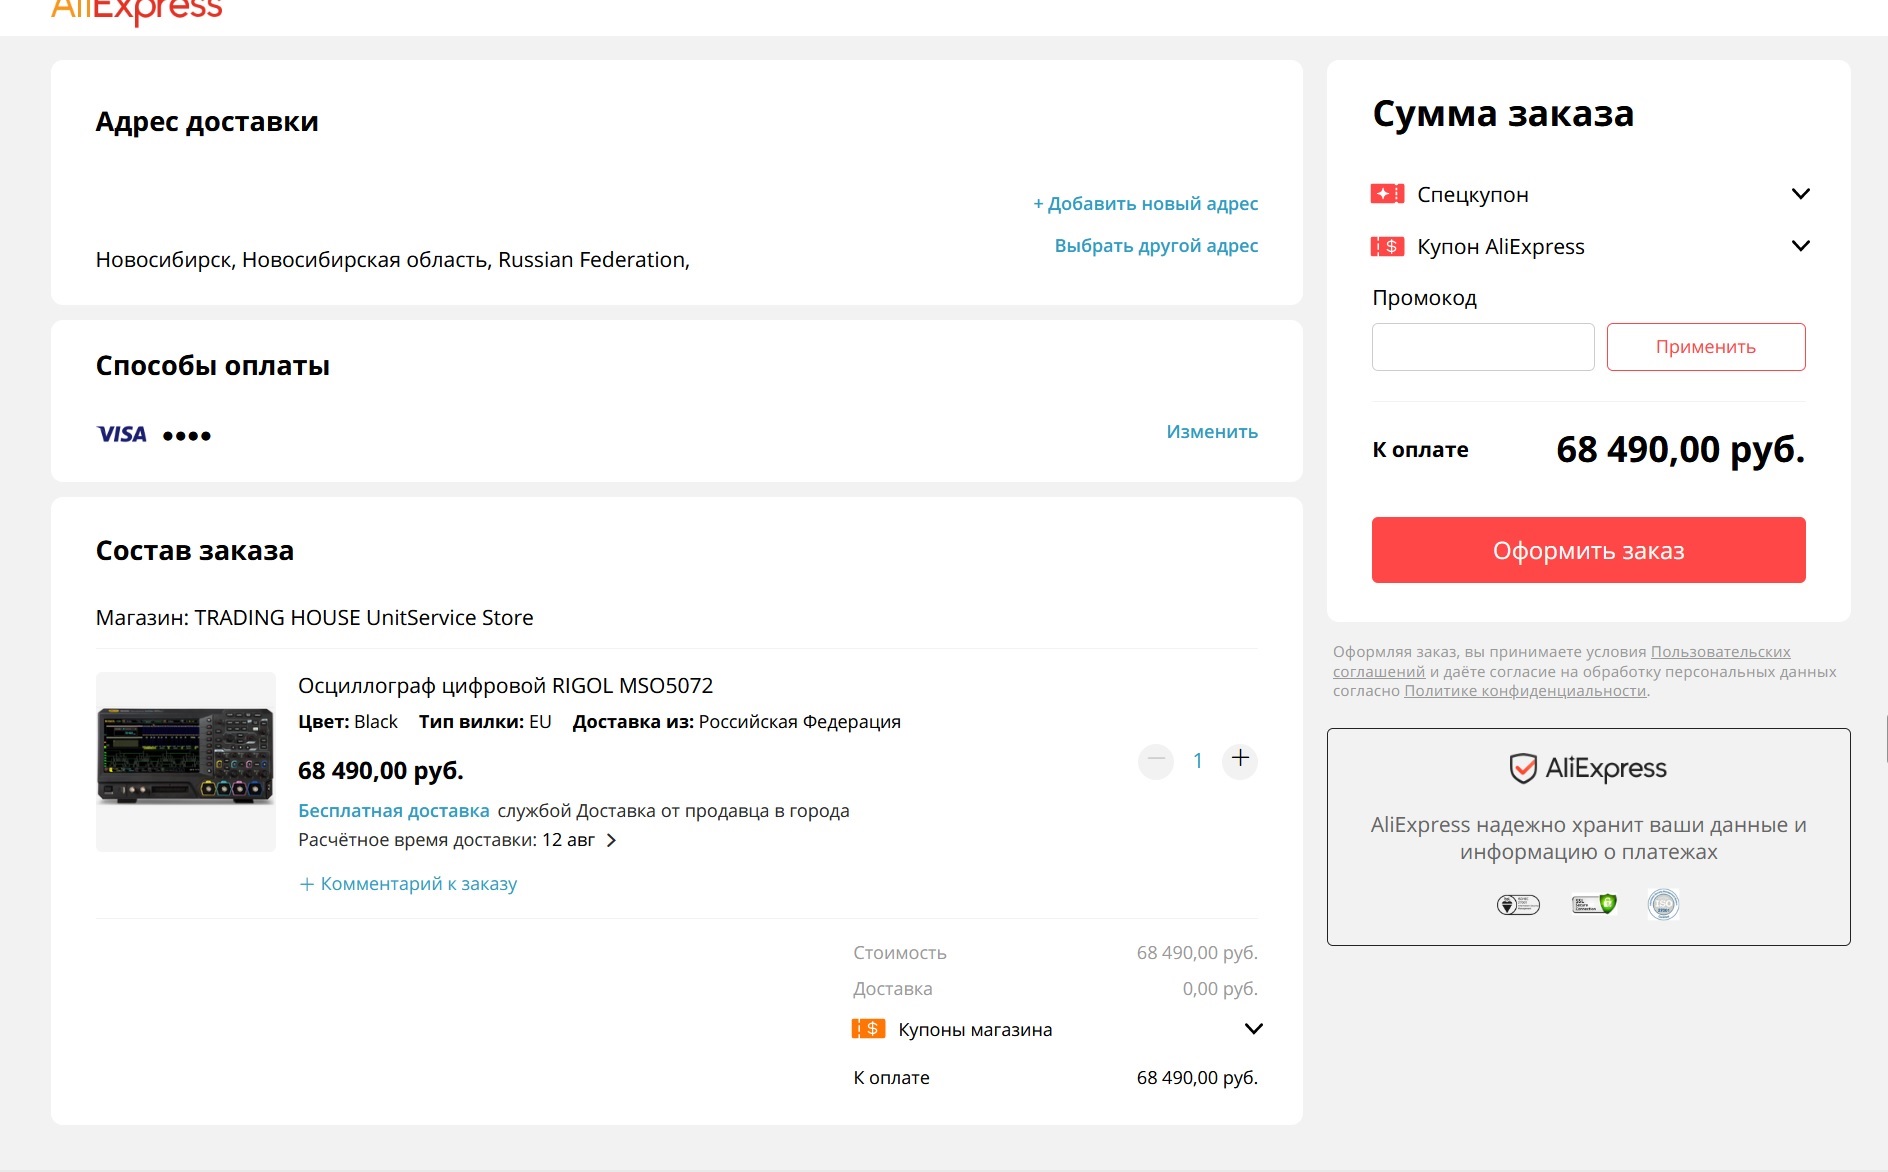Image resolution: width=1888 pixels, height=1172 pixels.
Task: Add a Комментарий к заказу
Action: tap(408, 884)
